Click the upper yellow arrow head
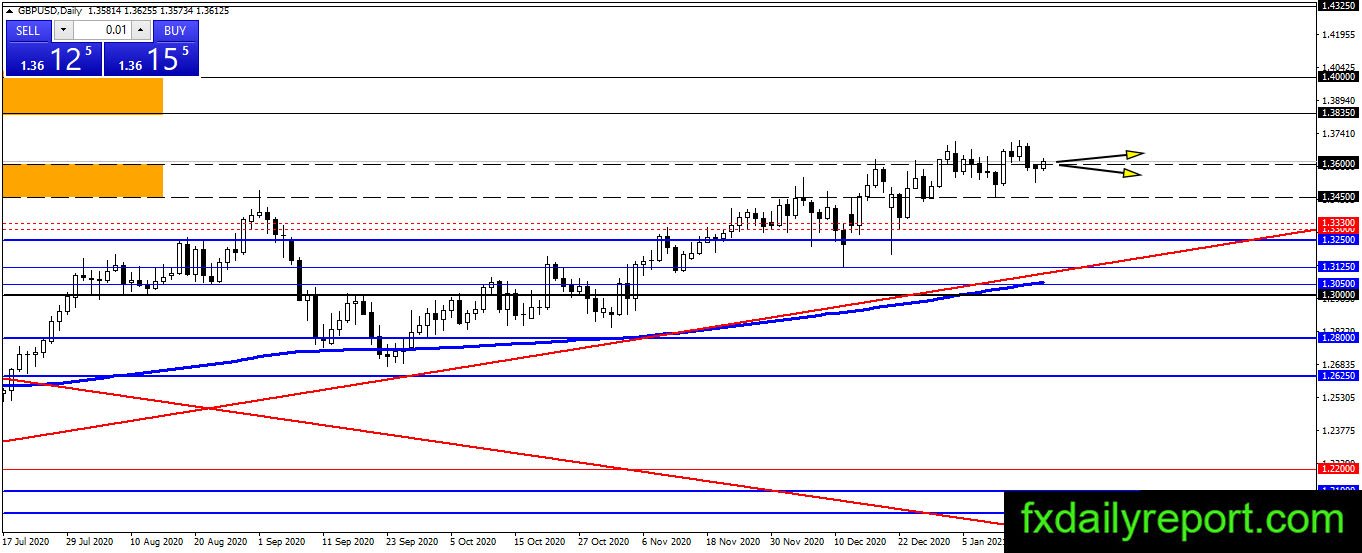The width and height of the screenshot is (1362, 553). [x=1134, y=154]
